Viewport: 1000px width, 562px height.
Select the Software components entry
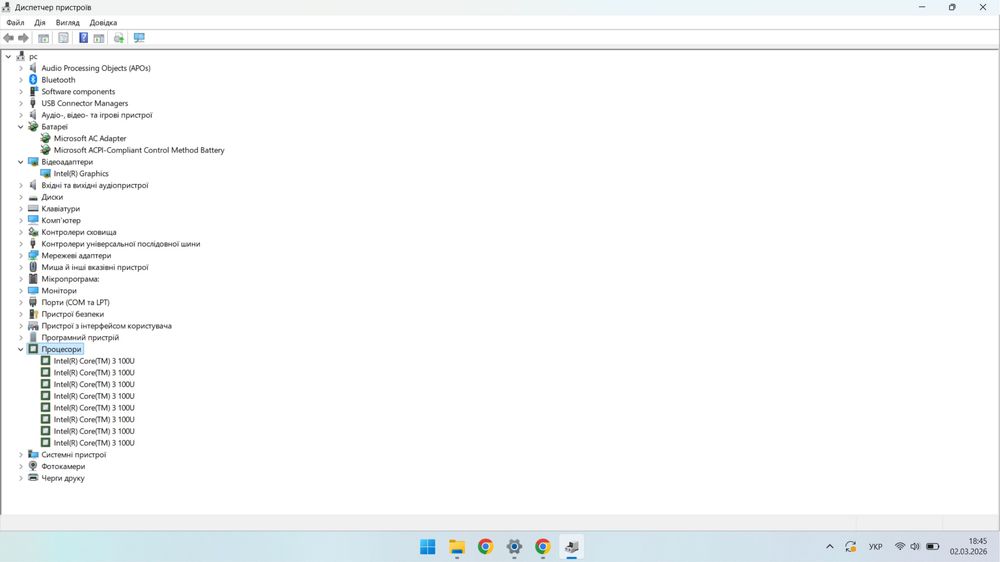click(78, 92)
